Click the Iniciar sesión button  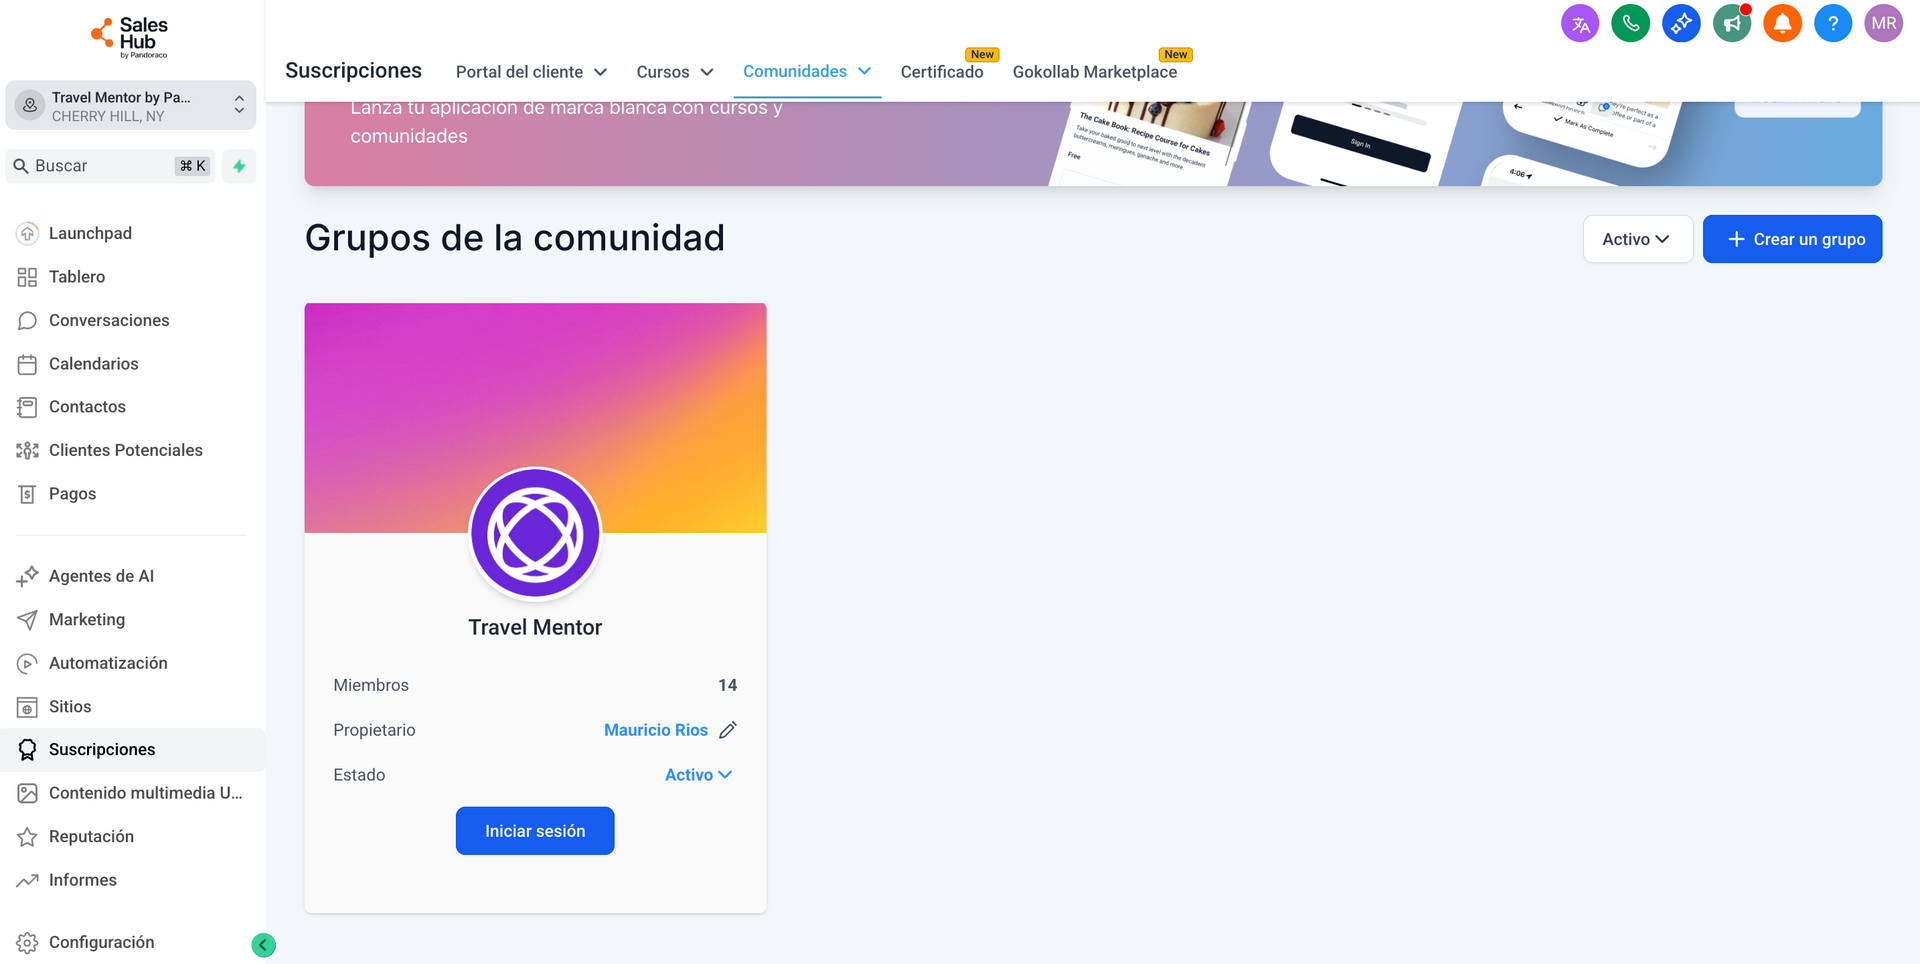pyautogui.click(x=535, y=831)
